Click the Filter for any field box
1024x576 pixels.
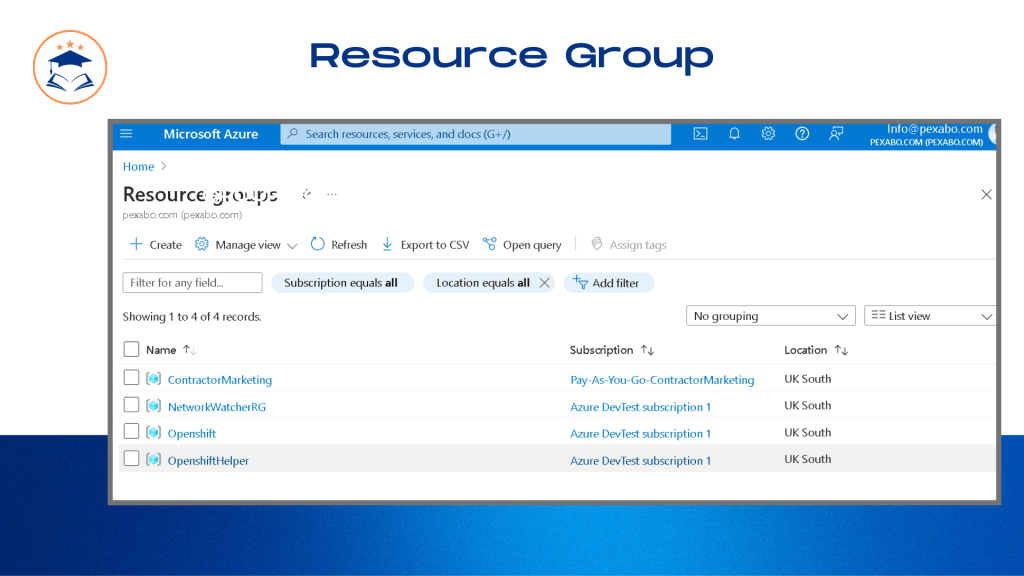[193, 283]
